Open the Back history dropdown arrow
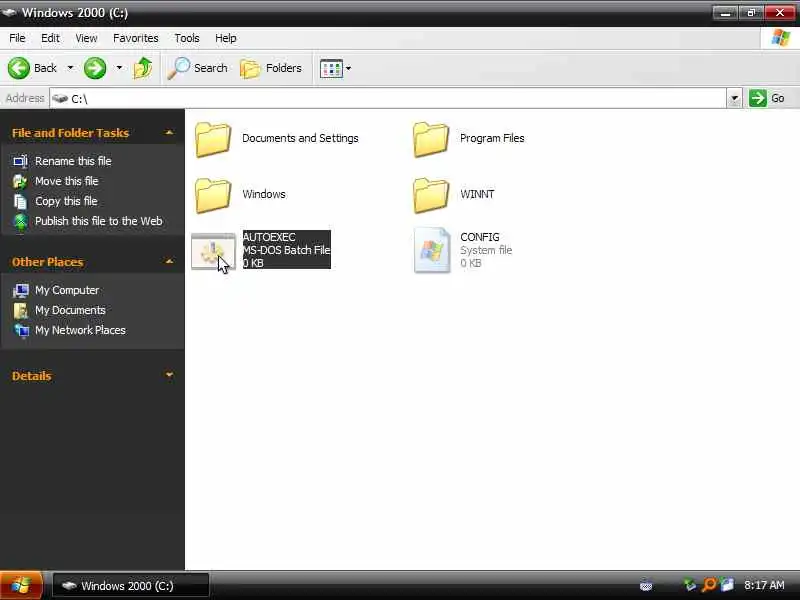Viewport: 800px width, 600px height. click(x=70, y=68)
